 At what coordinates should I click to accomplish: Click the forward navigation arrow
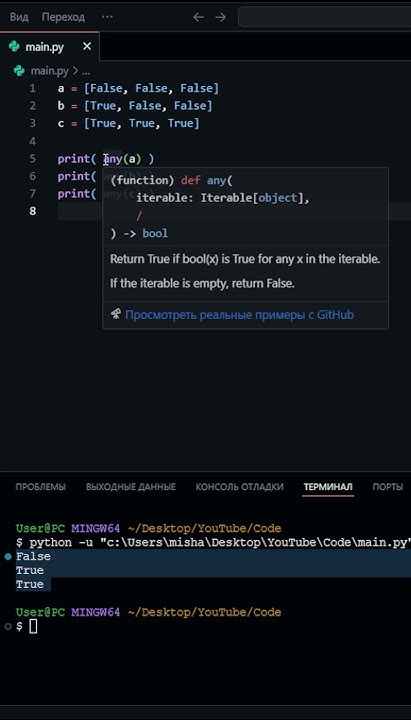tap(221, 17)
